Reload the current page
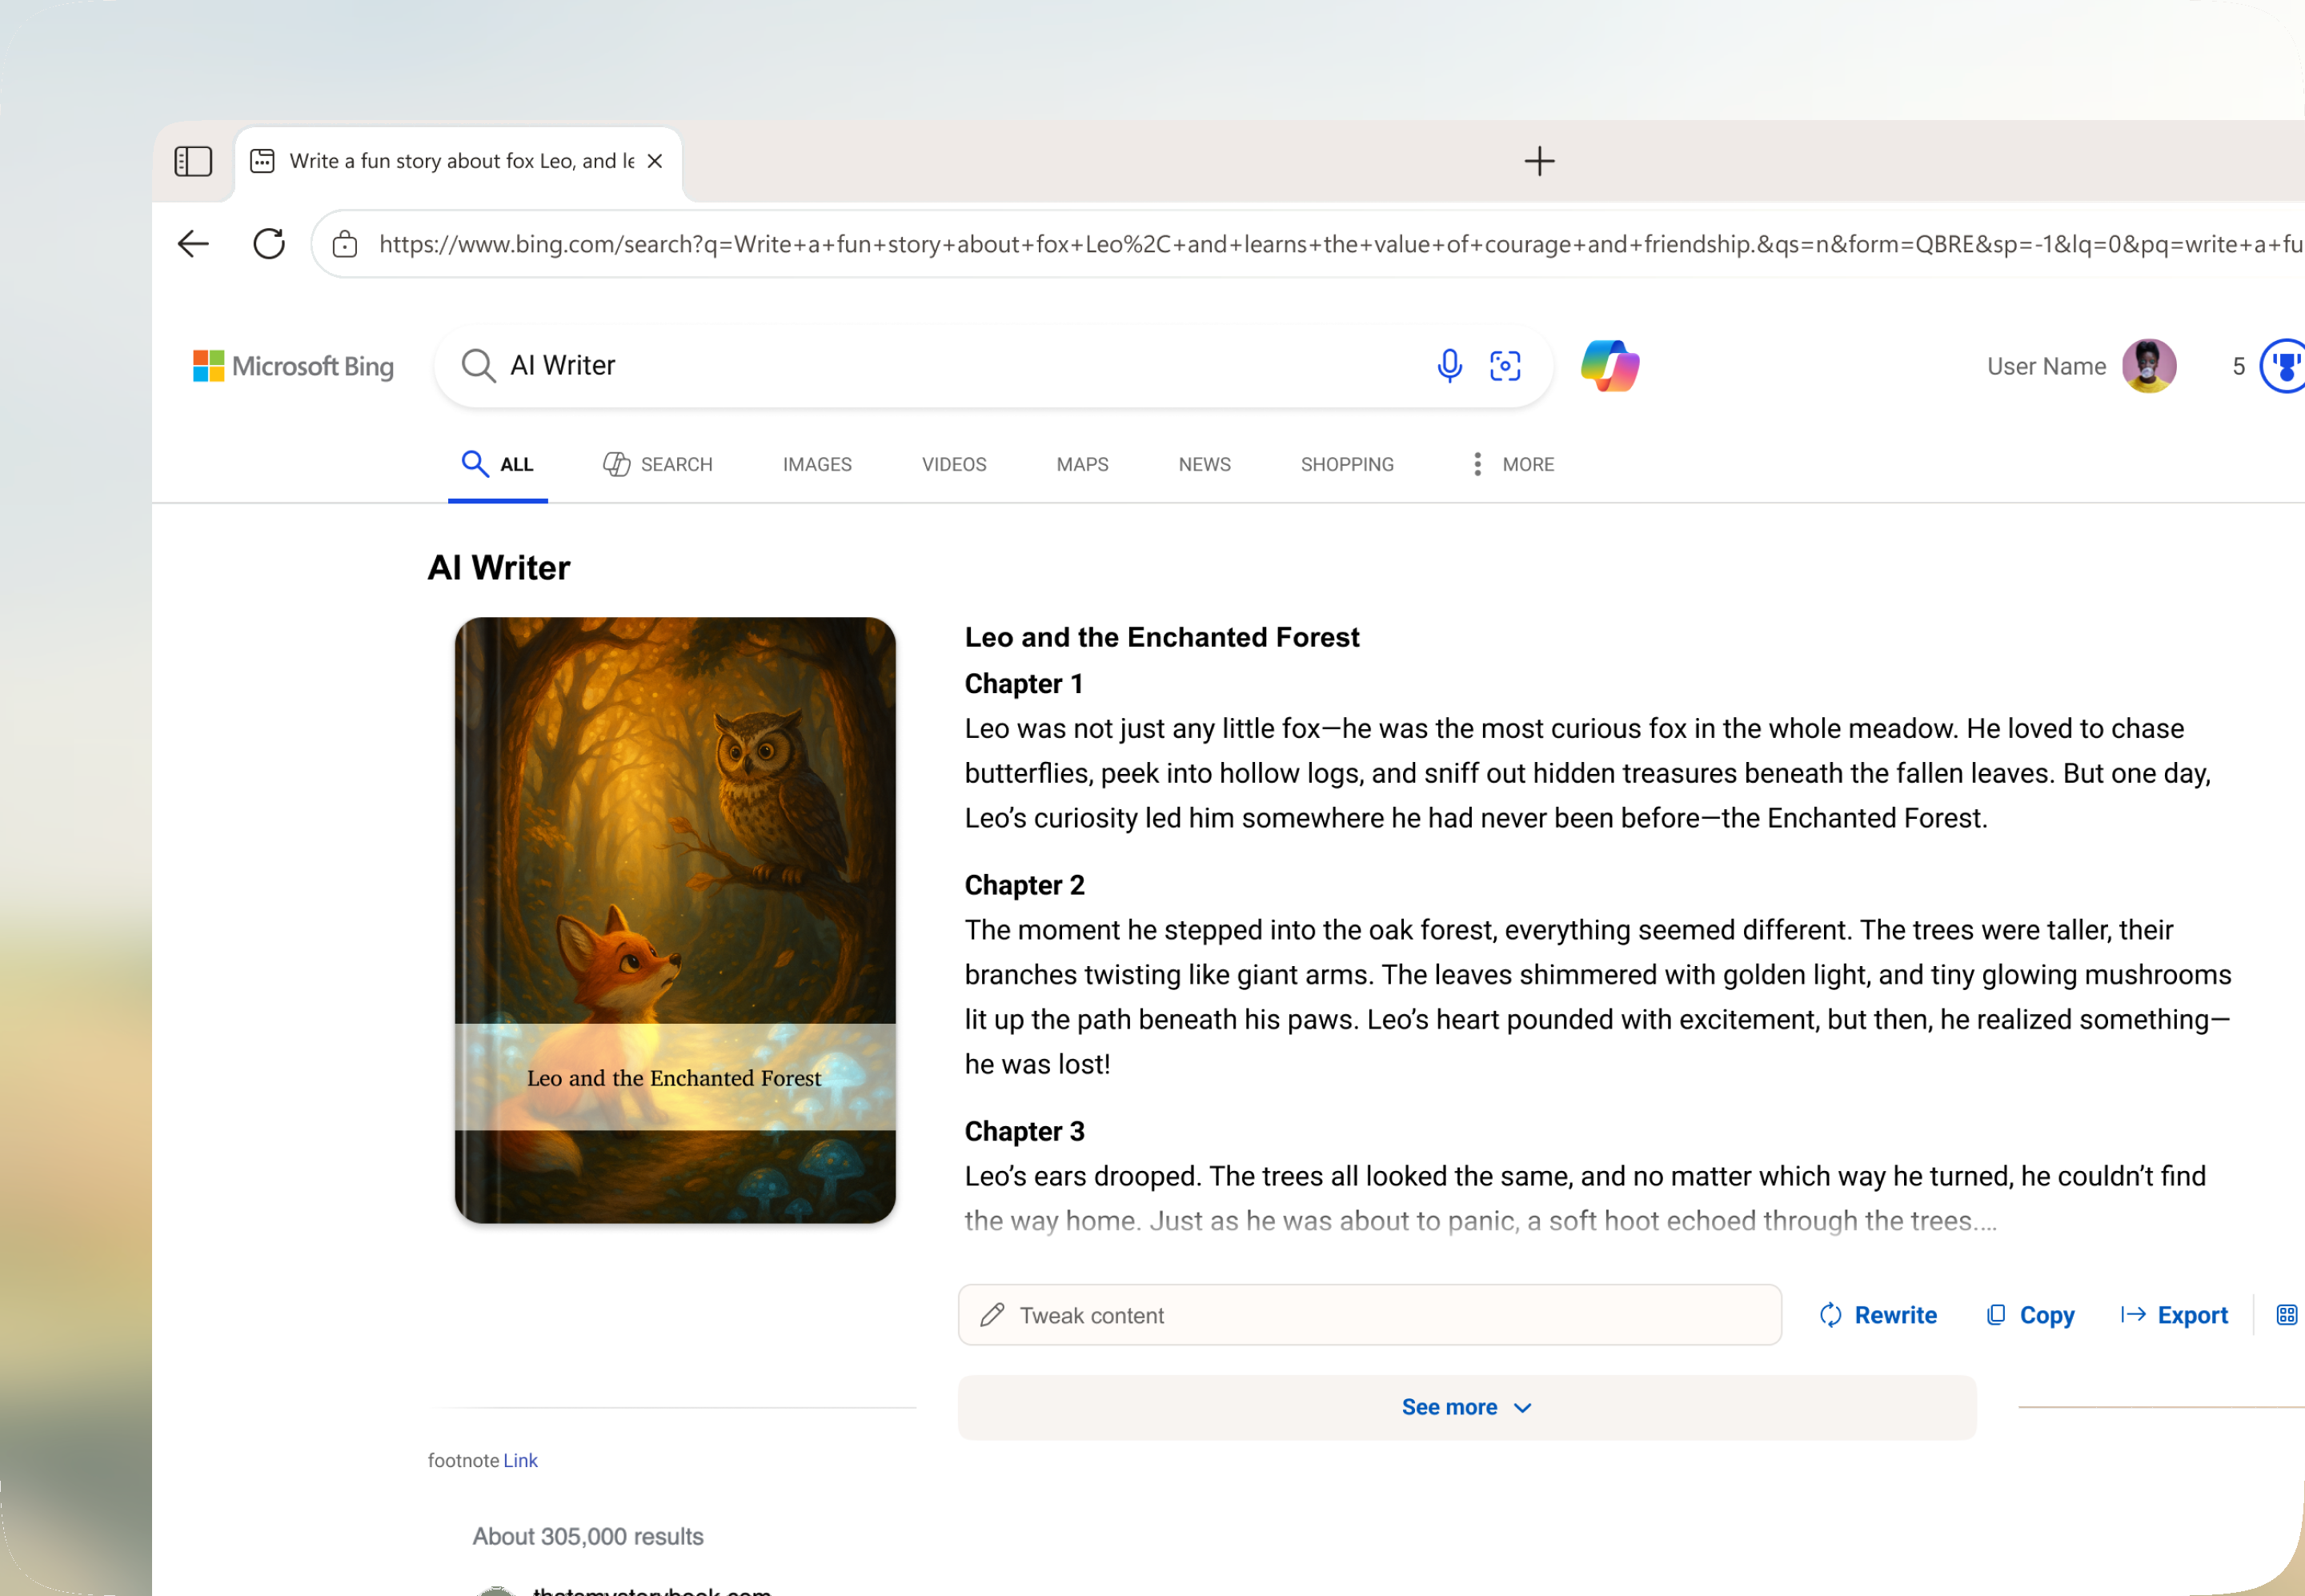Viewport: 2305px width, 1596px height. point(269,244)
